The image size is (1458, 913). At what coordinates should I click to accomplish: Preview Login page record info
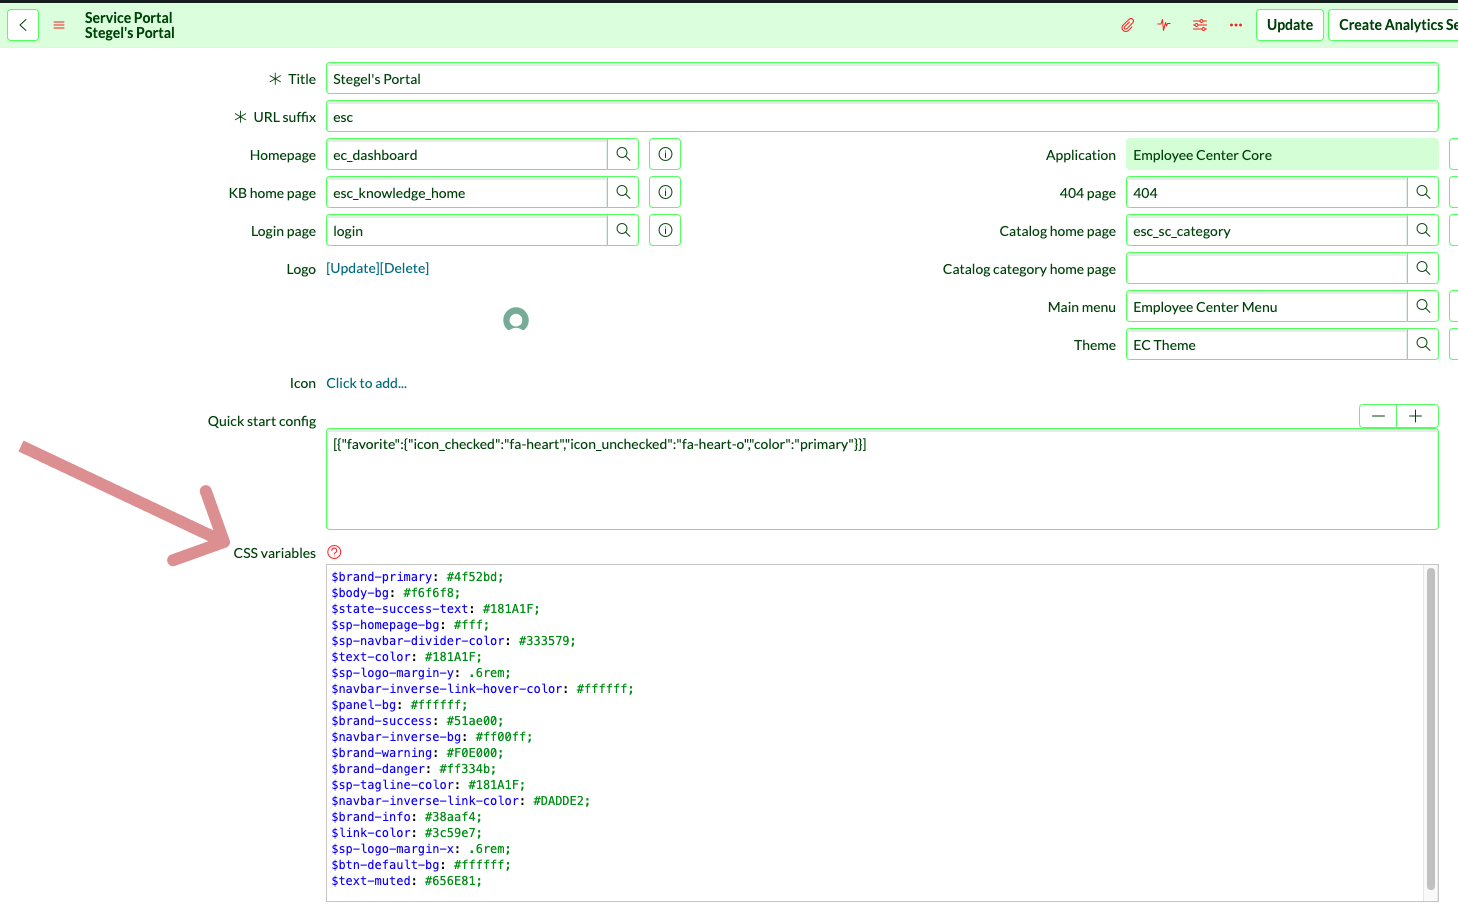[x=665, y=230]
